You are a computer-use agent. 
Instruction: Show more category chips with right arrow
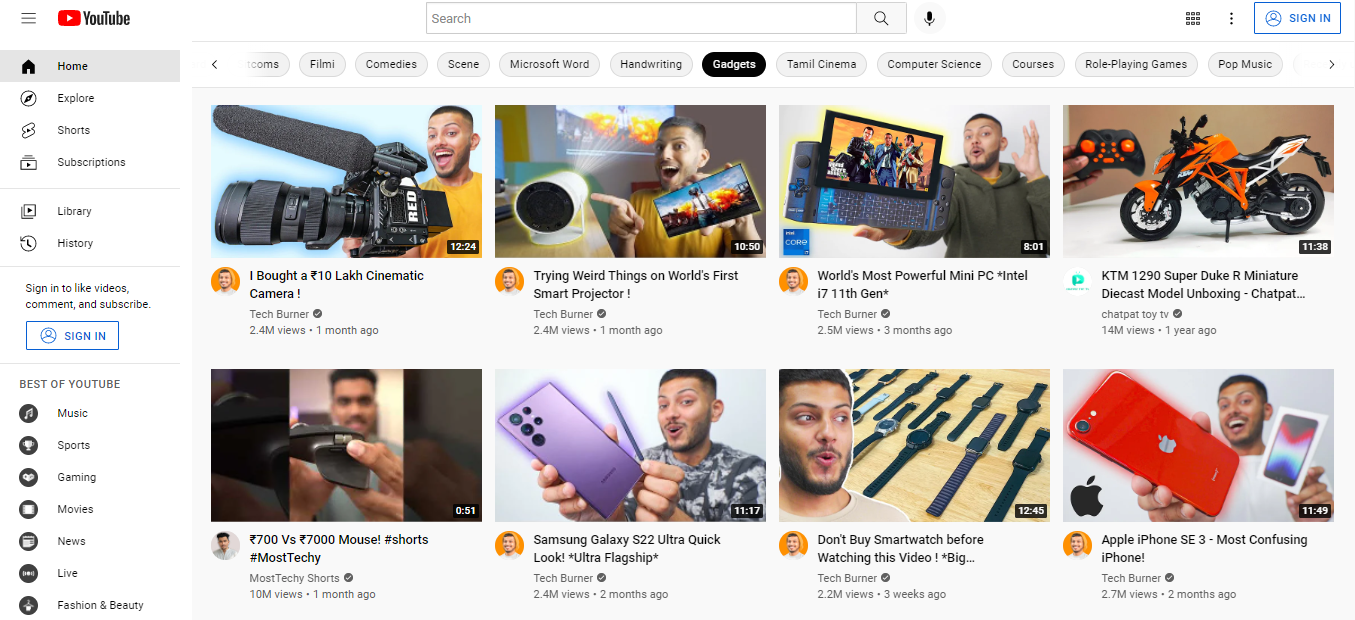coord(1331,64)
